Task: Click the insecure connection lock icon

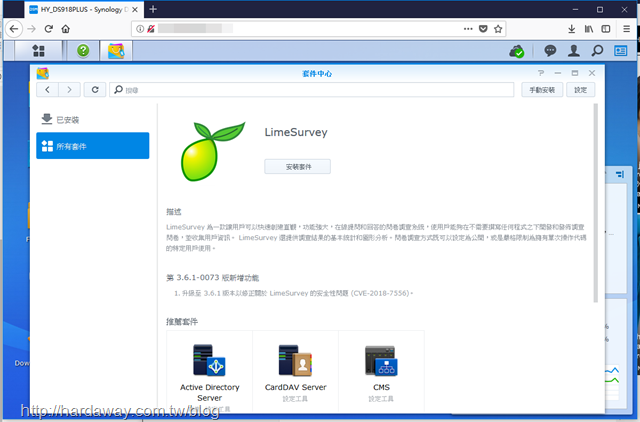Action: tap(151, 29)
